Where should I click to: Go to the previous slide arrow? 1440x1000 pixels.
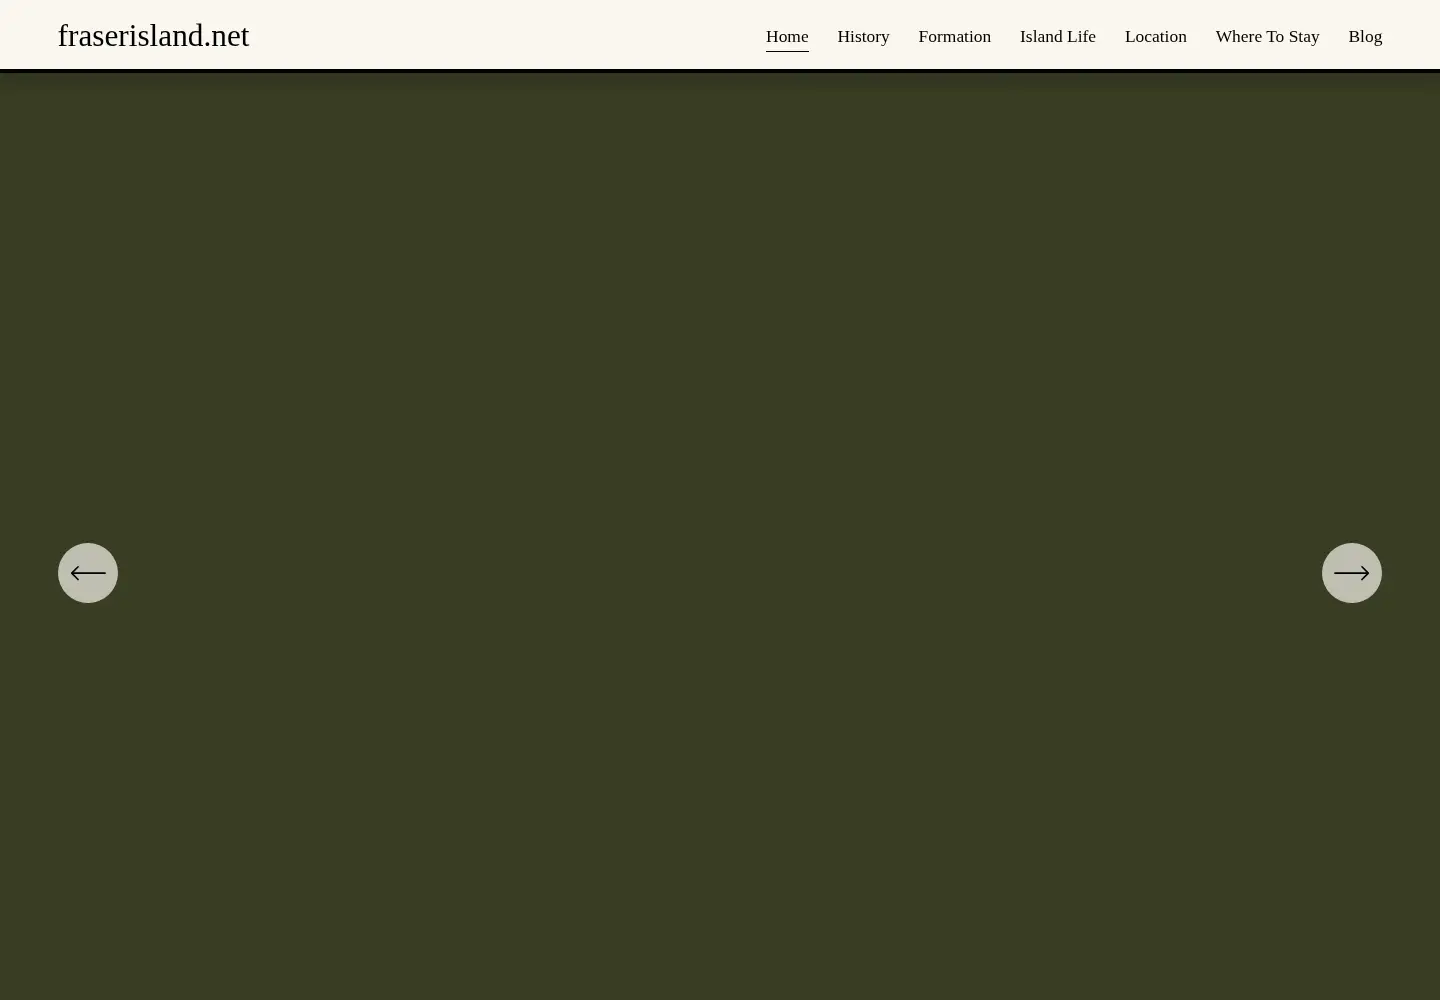[88, 573]
